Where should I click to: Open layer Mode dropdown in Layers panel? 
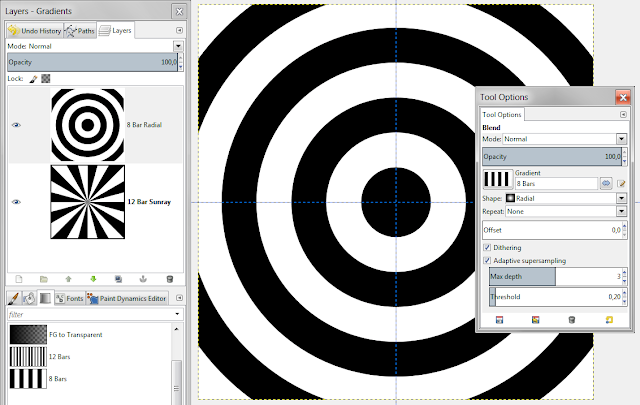point(178,46)
